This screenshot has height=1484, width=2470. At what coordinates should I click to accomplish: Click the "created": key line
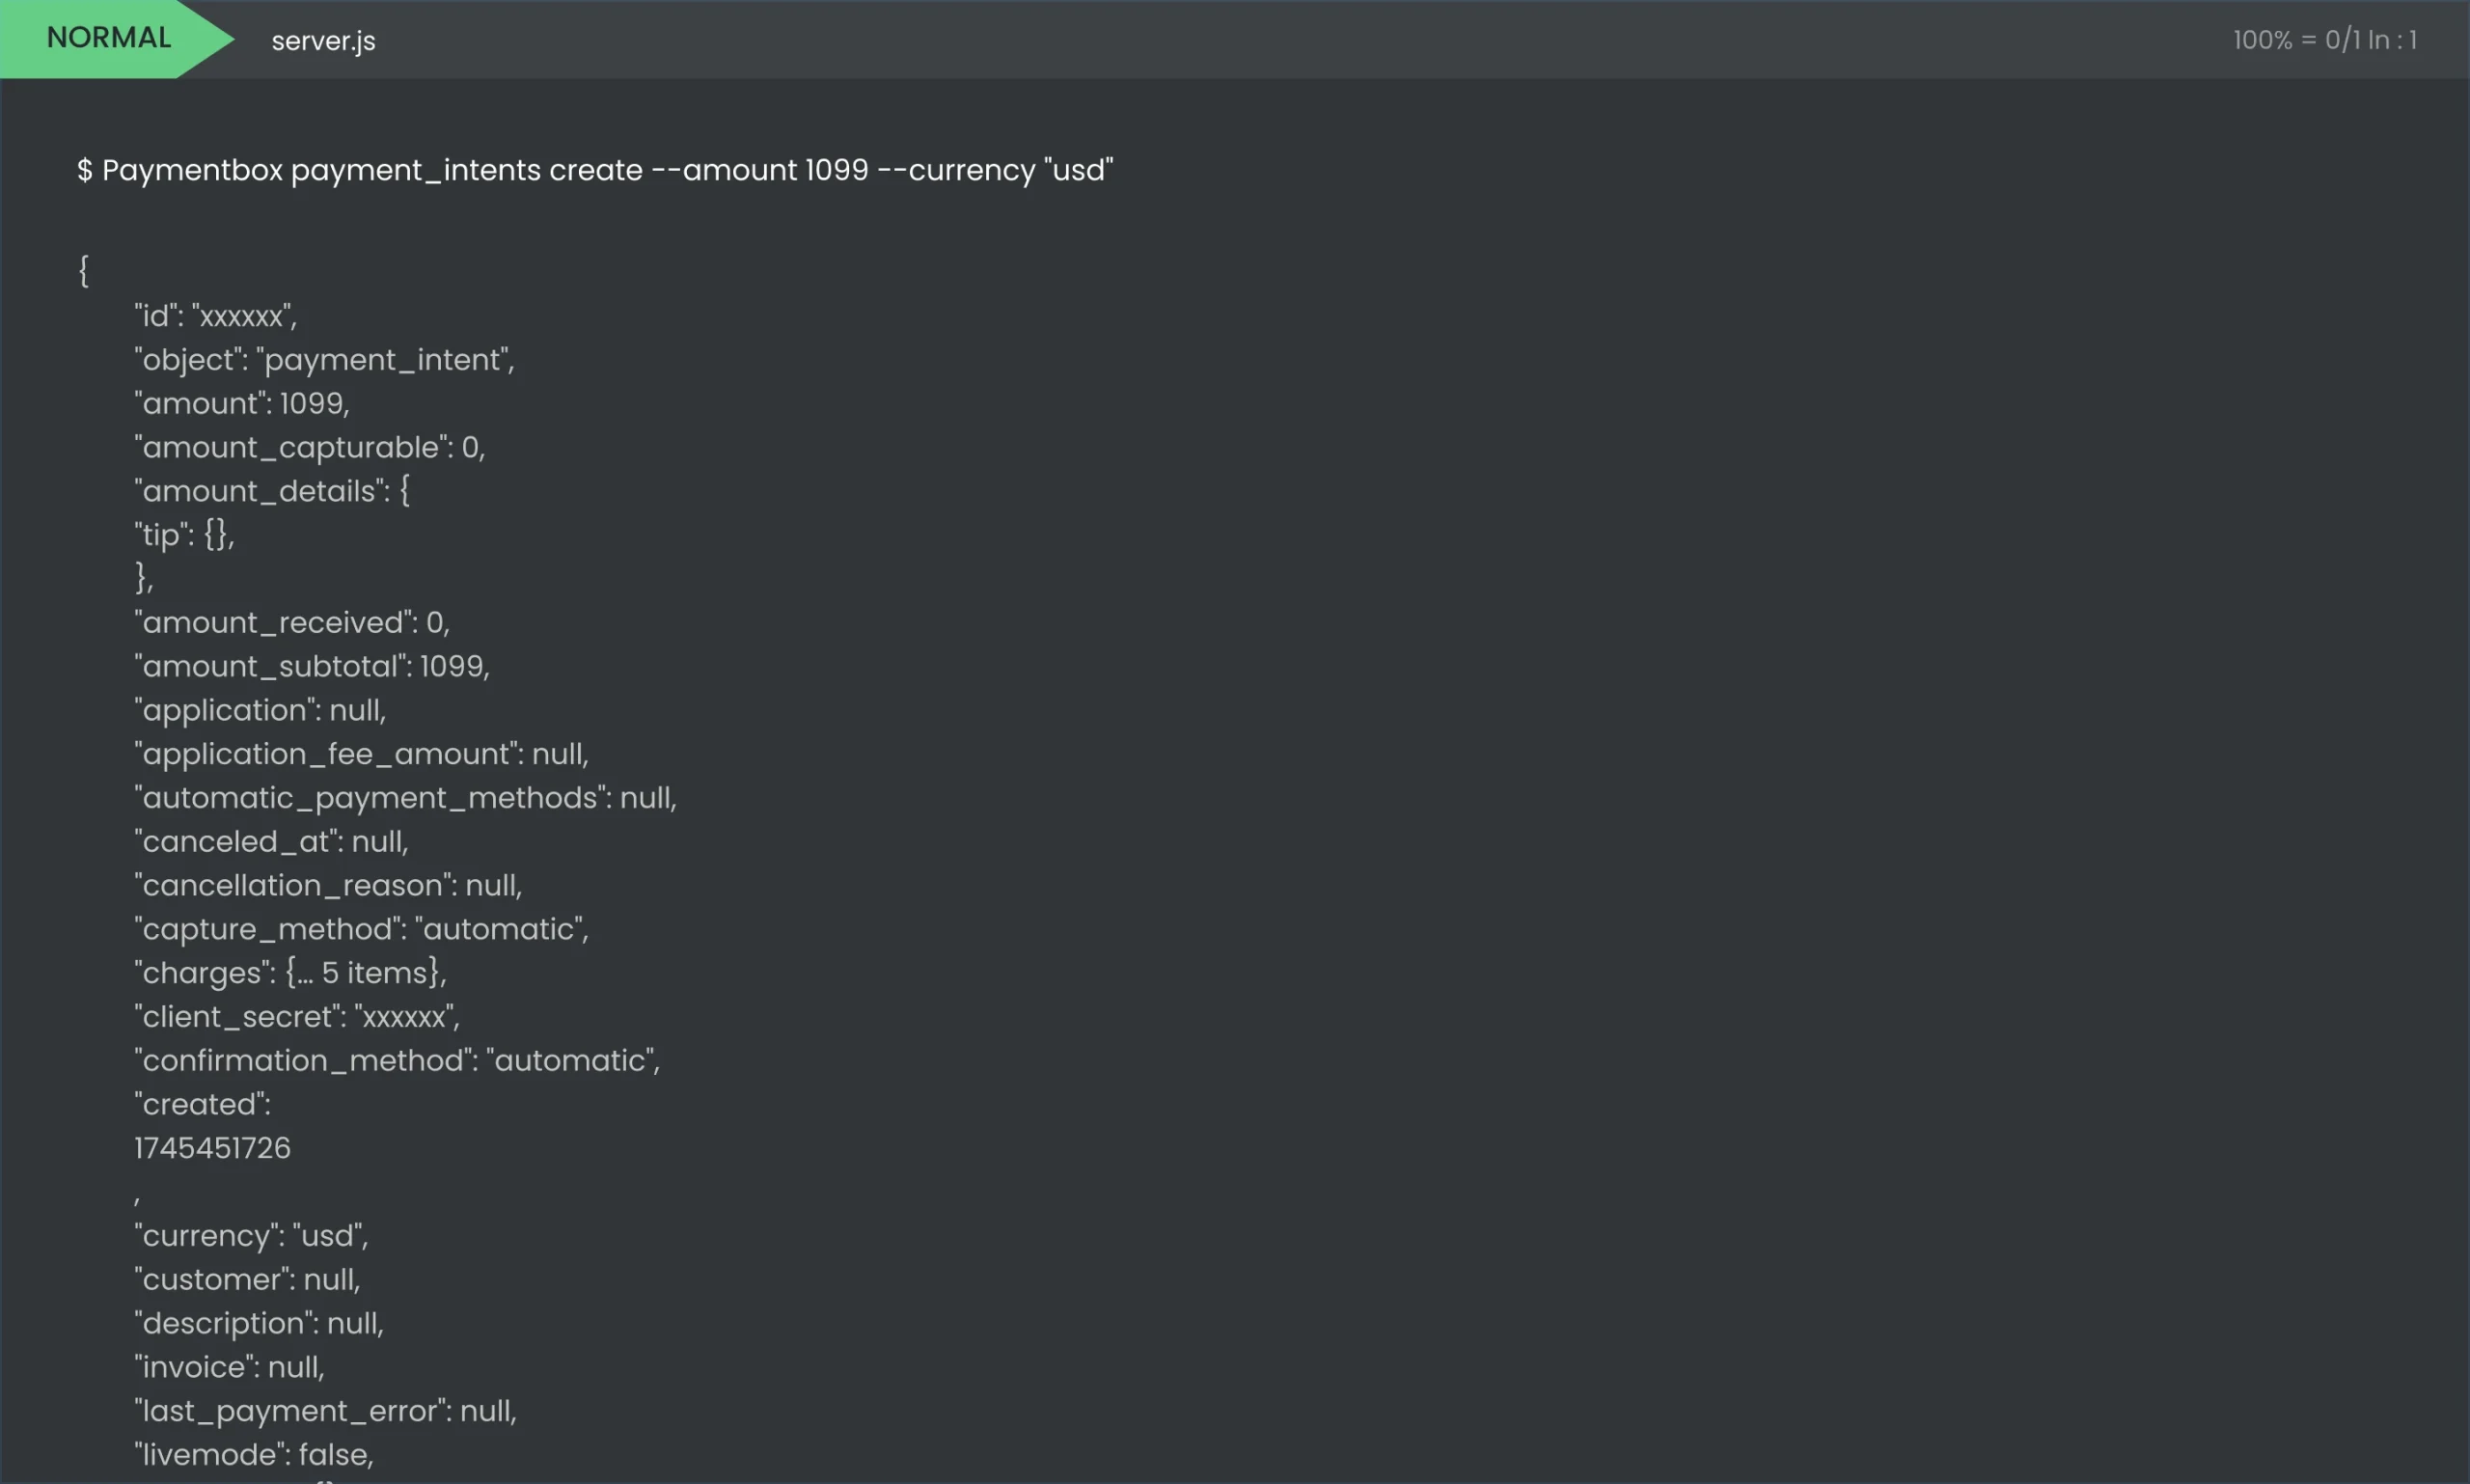coord(203,1105)
